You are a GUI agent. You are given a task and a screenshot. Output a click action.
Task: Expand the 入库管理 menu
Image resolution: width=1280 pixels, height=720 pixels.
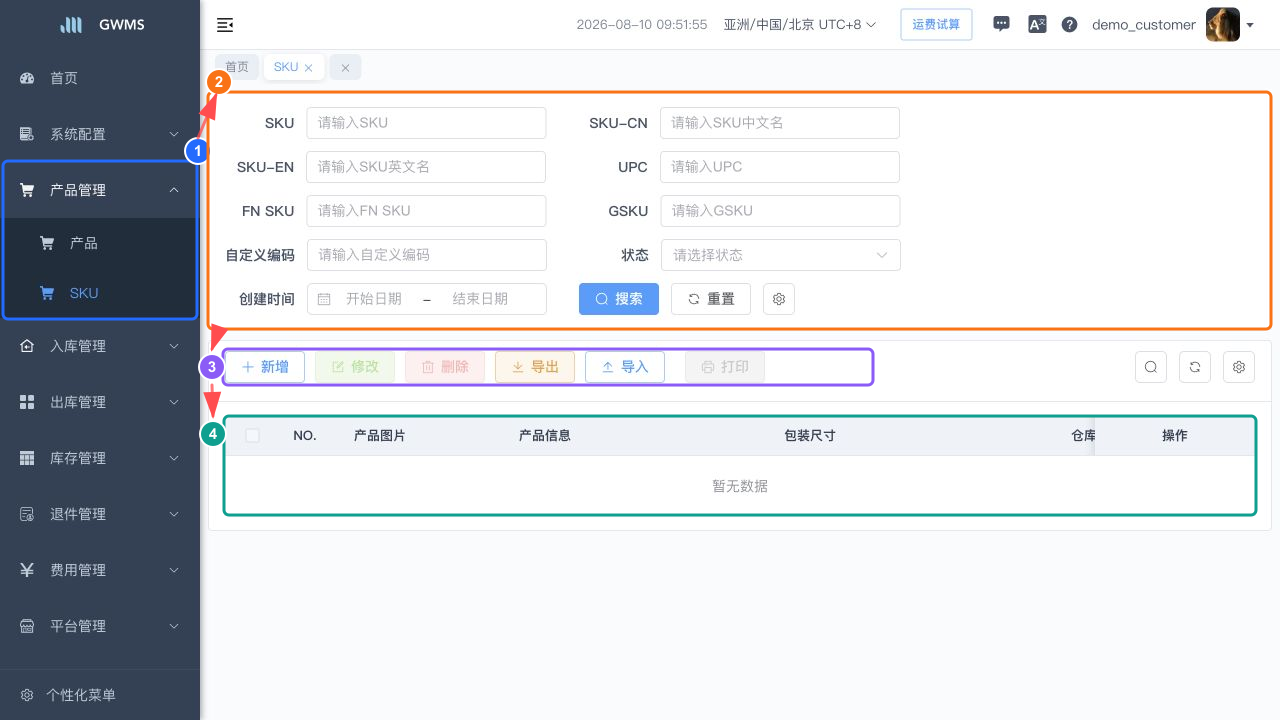point(100,346)
